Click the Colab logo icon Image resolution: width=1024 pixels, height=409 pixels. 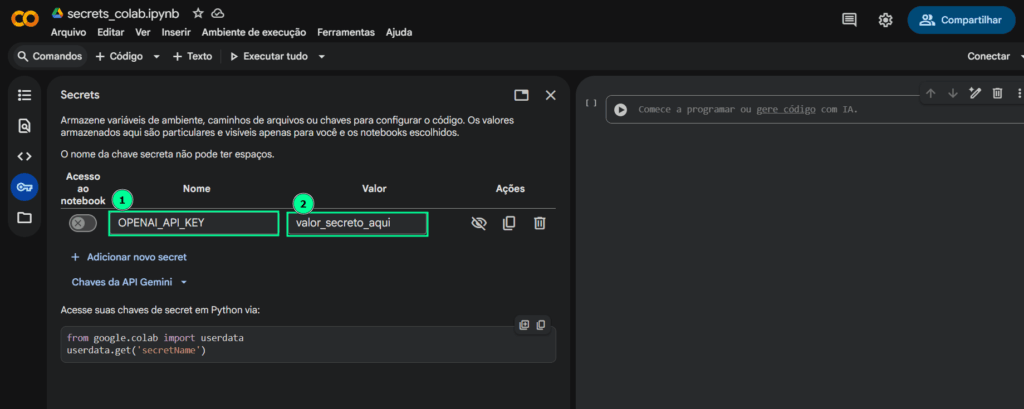[25, 20]
